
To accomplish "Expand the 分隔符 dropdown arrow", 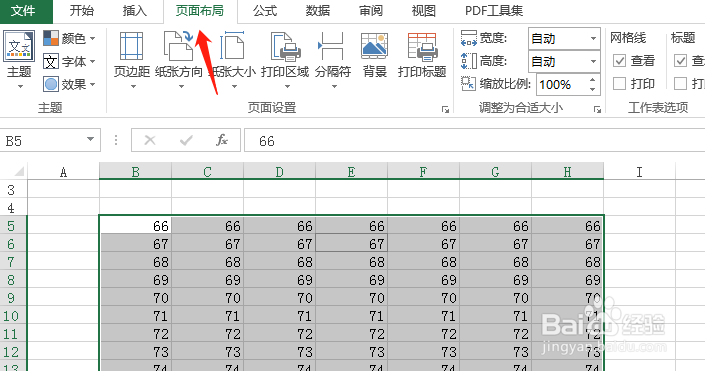I will pos(333,86).
